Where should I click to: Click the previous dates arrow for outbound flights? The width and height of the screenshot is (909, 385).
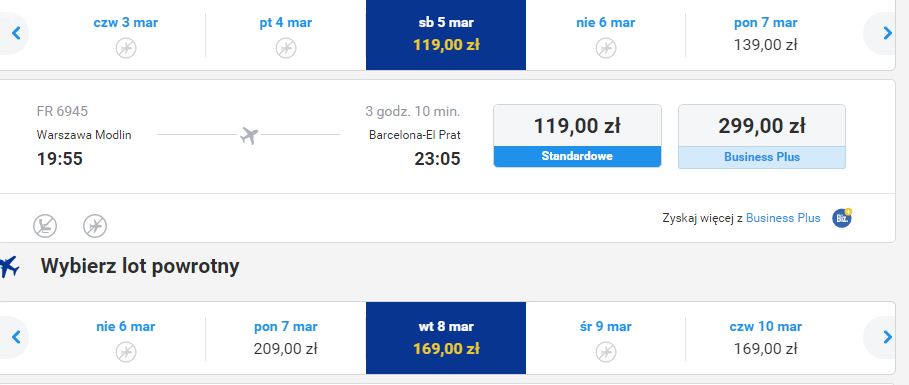click(16, 34)
